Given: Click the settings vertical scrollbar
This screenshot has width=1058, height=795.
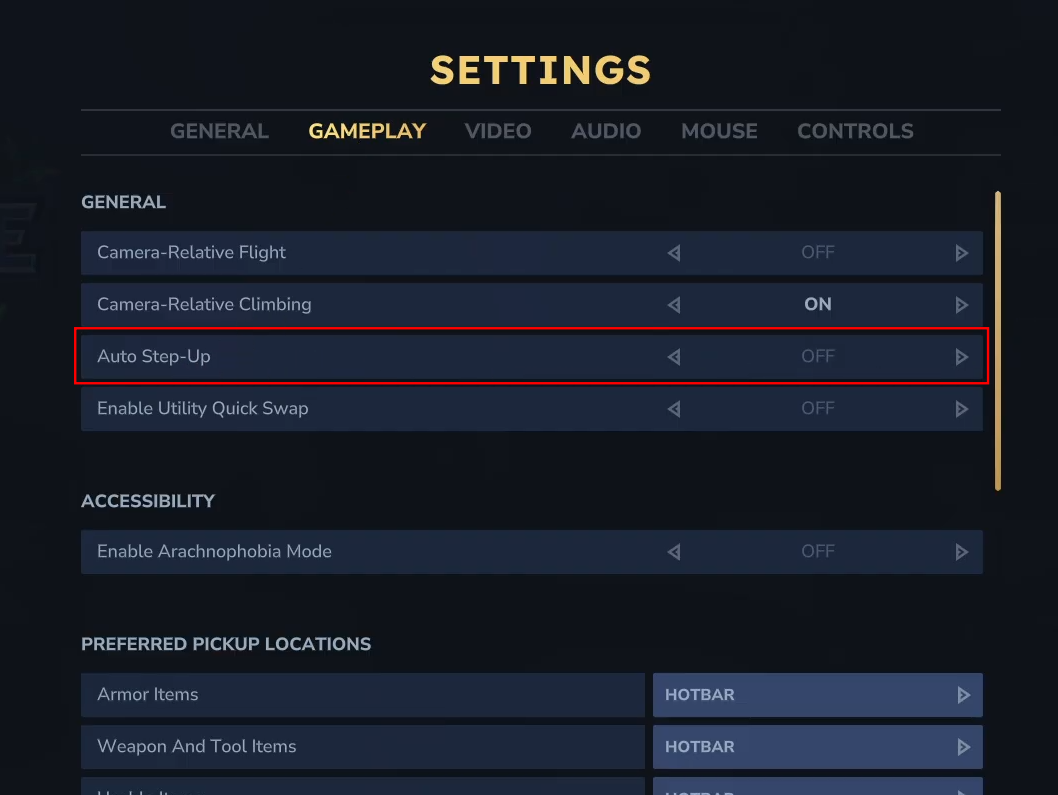Looking at the screenshot, I should (x=998, y=340).
